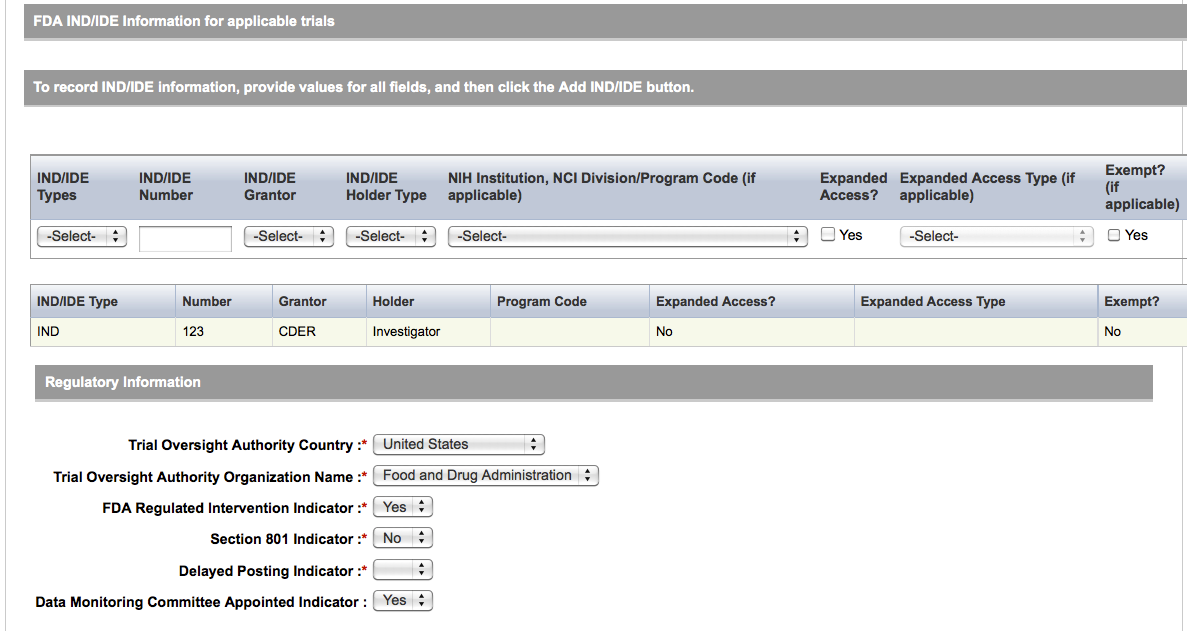The width and height of the screenshot is (1187, 631).
Task: Open the Delayed Posting Indicator dropdown
Action: 403,570
